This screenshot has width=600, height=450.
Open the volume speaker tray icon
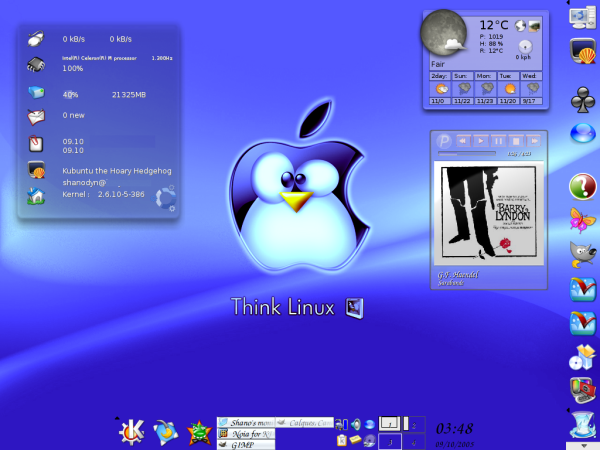pos(356,424)
